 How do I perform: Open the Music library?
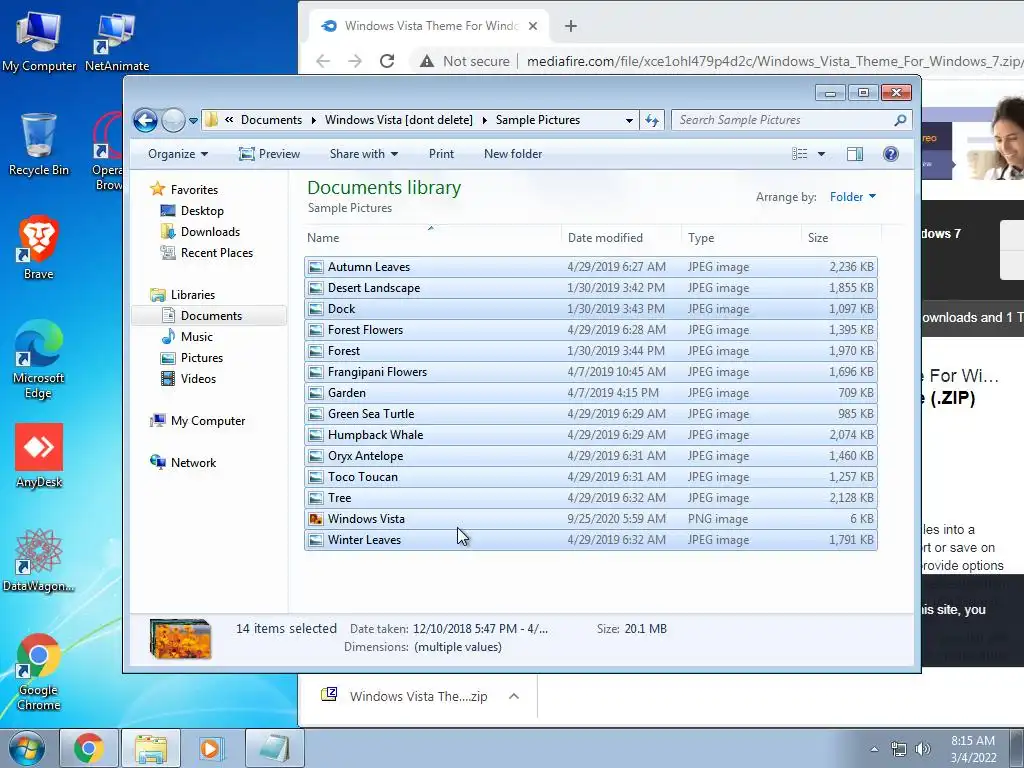pos(197,336)
